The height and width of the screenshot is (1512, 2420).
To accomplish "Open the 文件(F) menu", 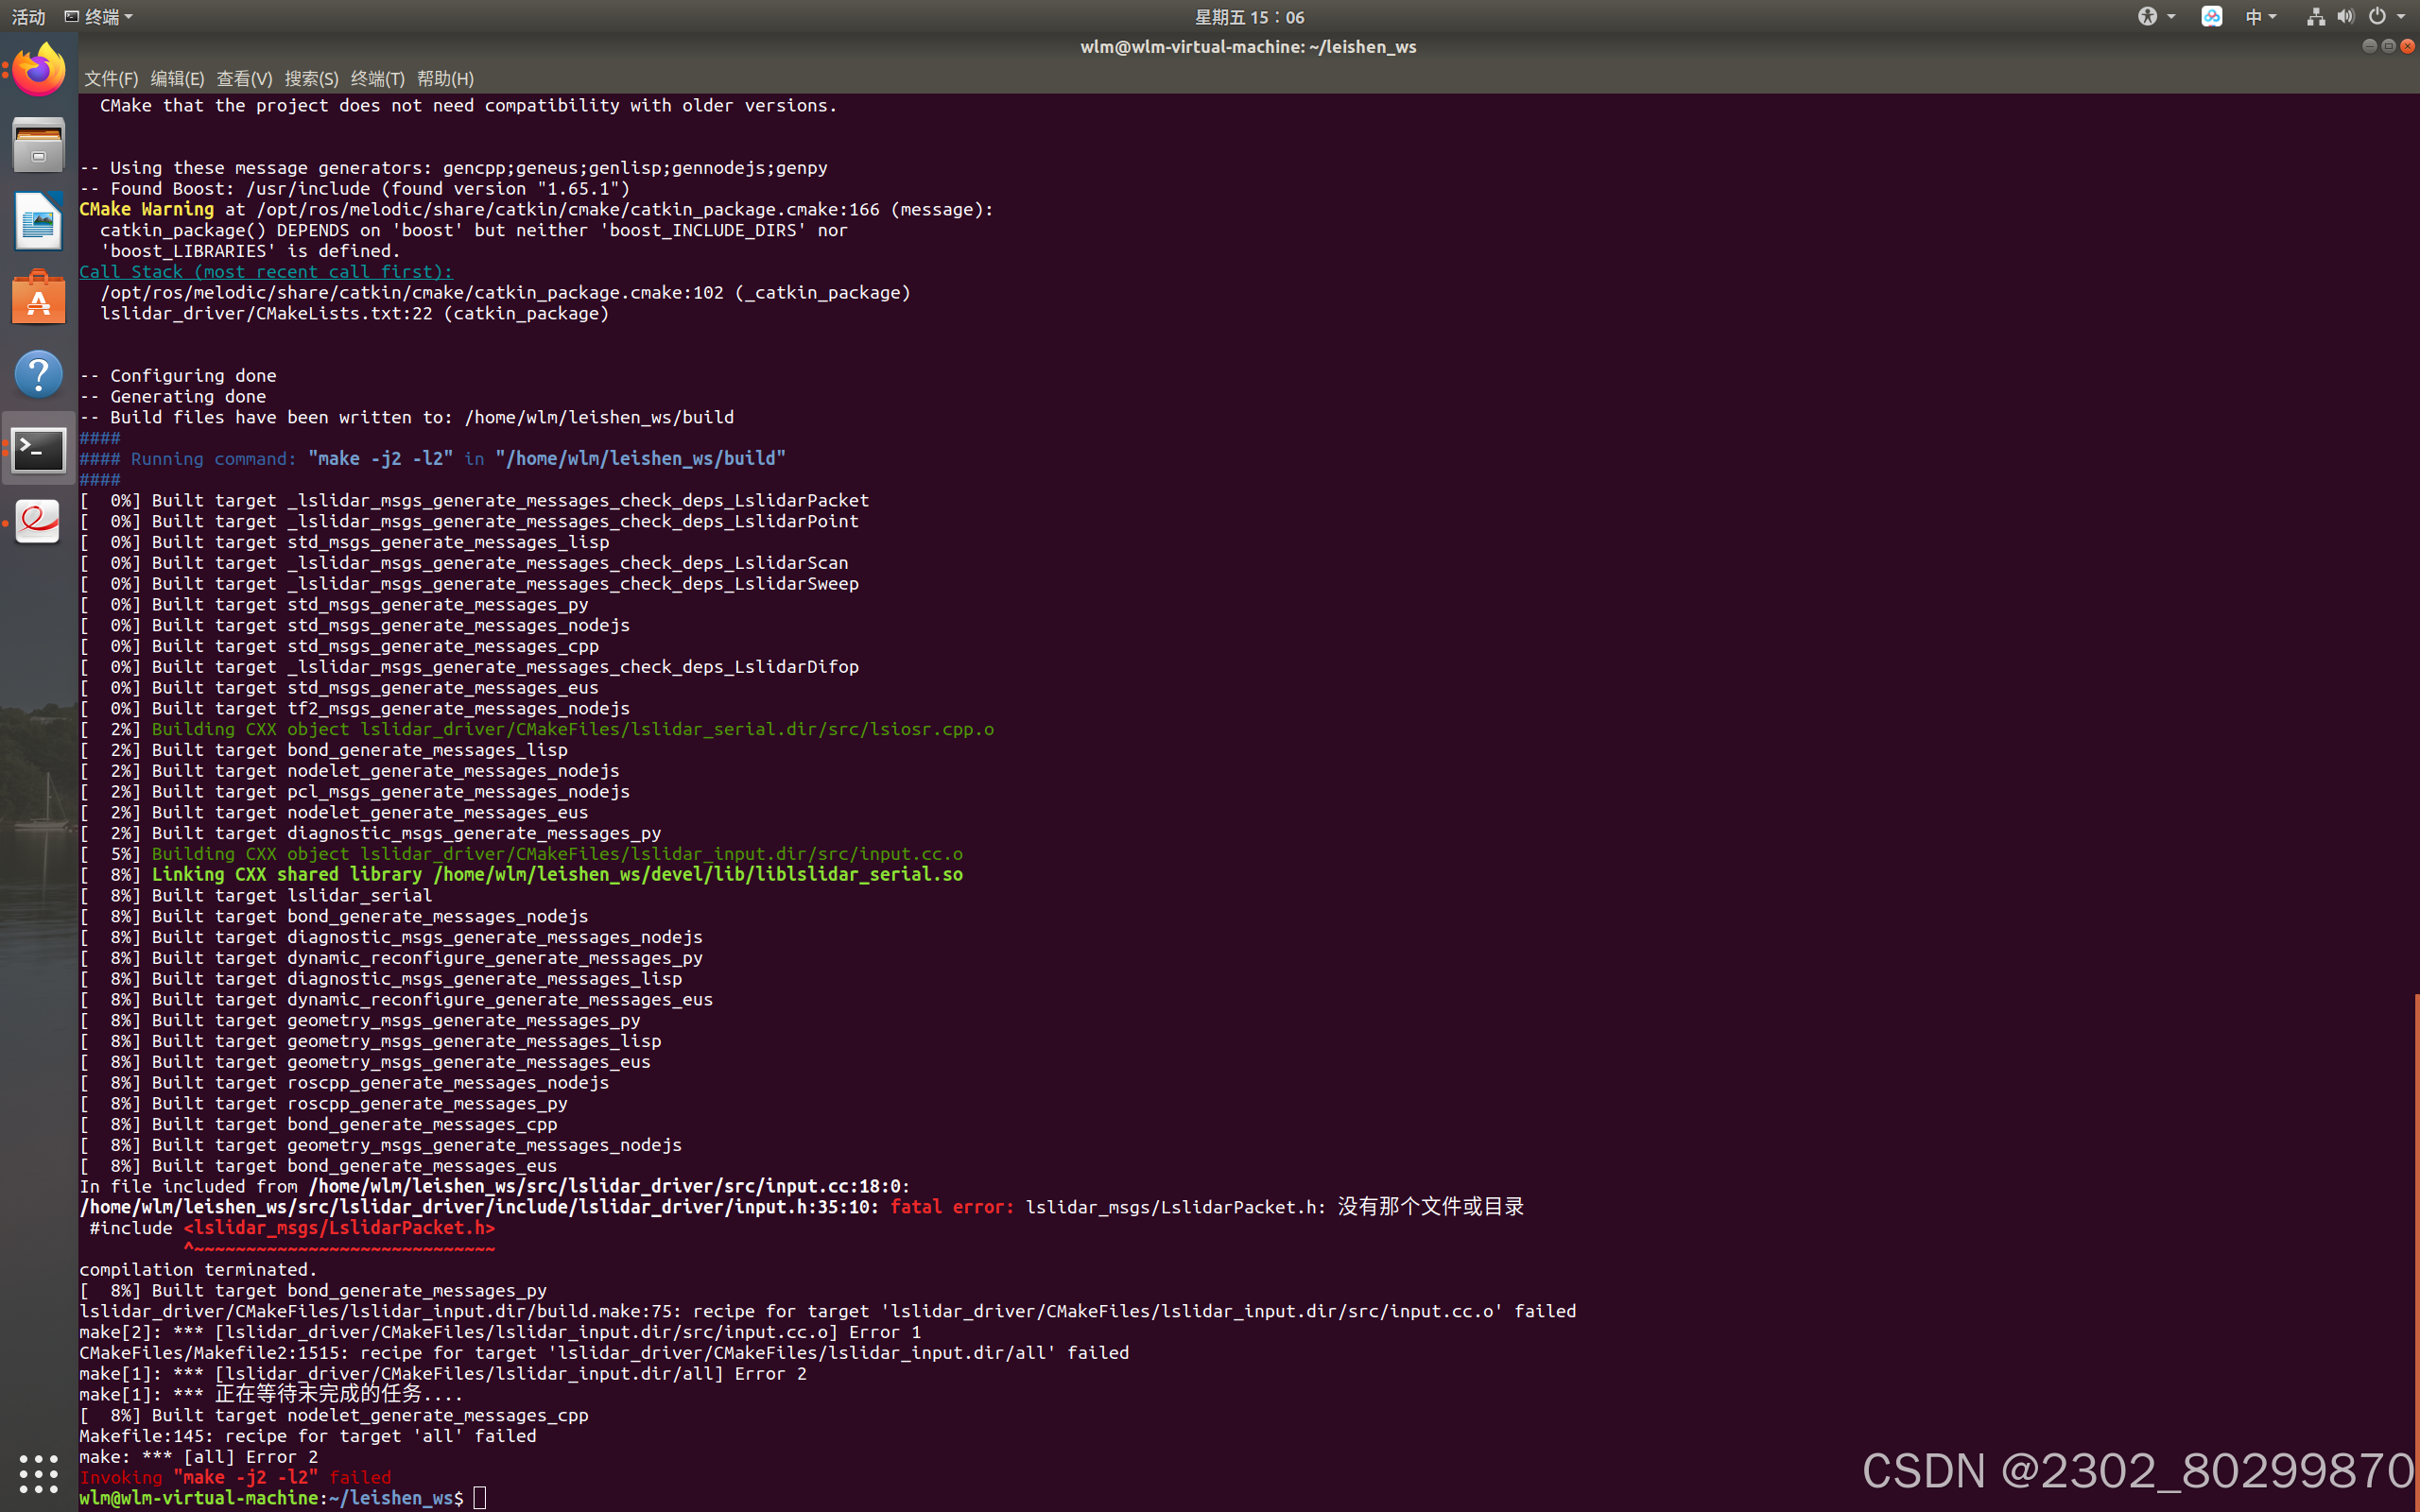I will coord(111,78).
